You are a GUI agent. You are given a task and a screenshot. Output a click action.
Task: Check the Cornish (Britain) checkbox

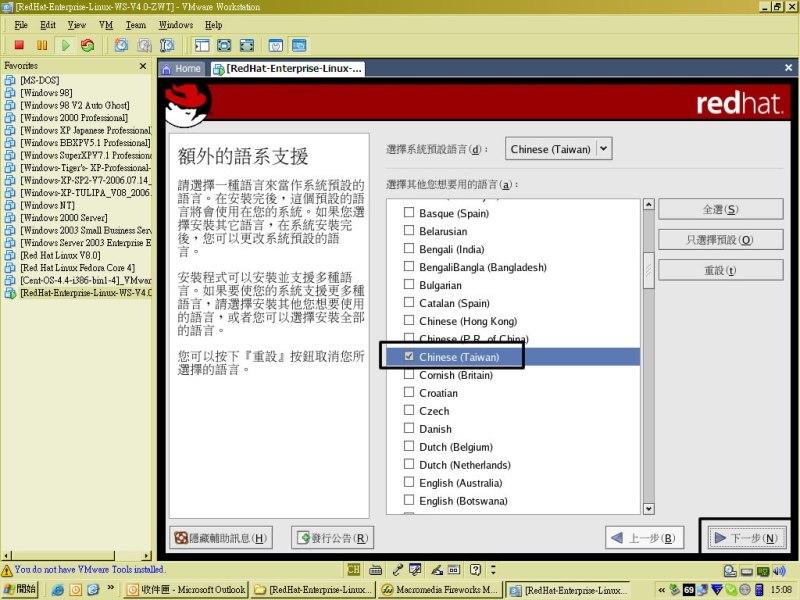tap(409, 374)
